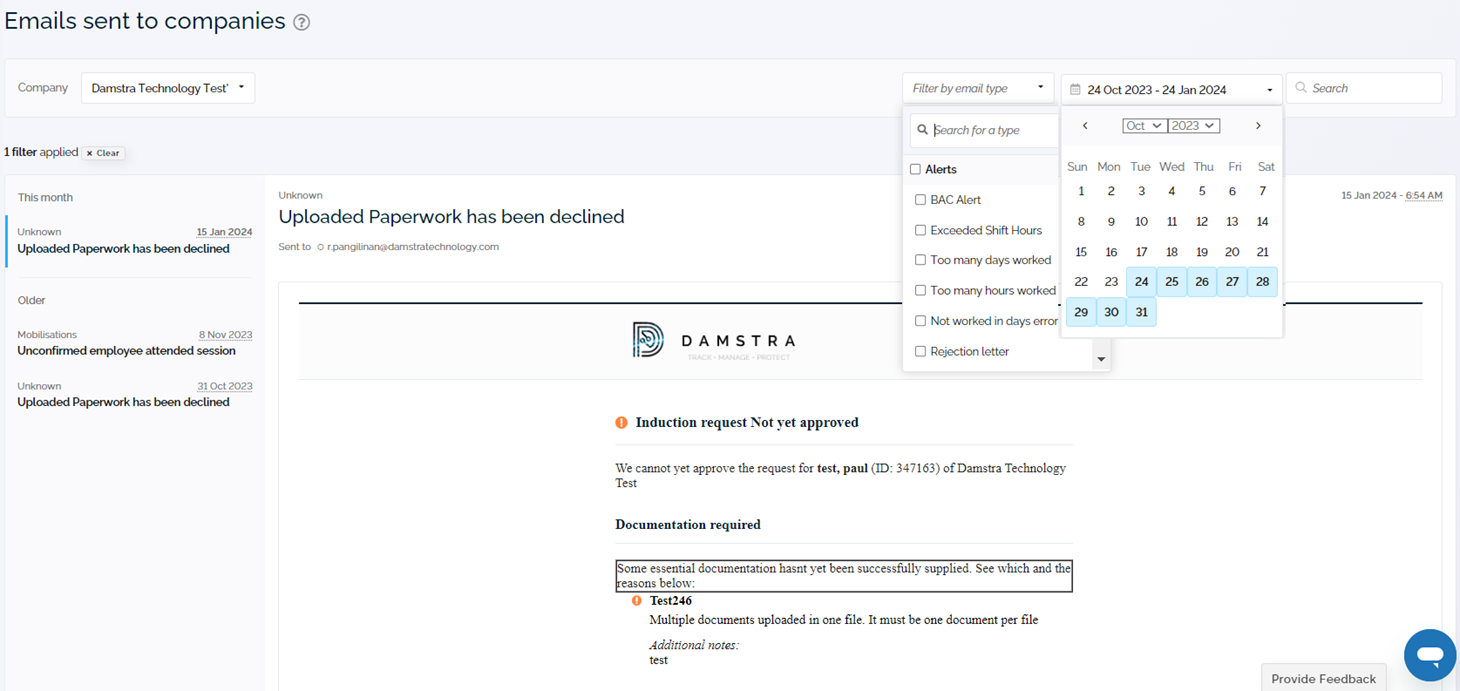Click the magnifier icon in the Search field
This screenshot has height=691, width=1460.
(x=1302, y=87)
